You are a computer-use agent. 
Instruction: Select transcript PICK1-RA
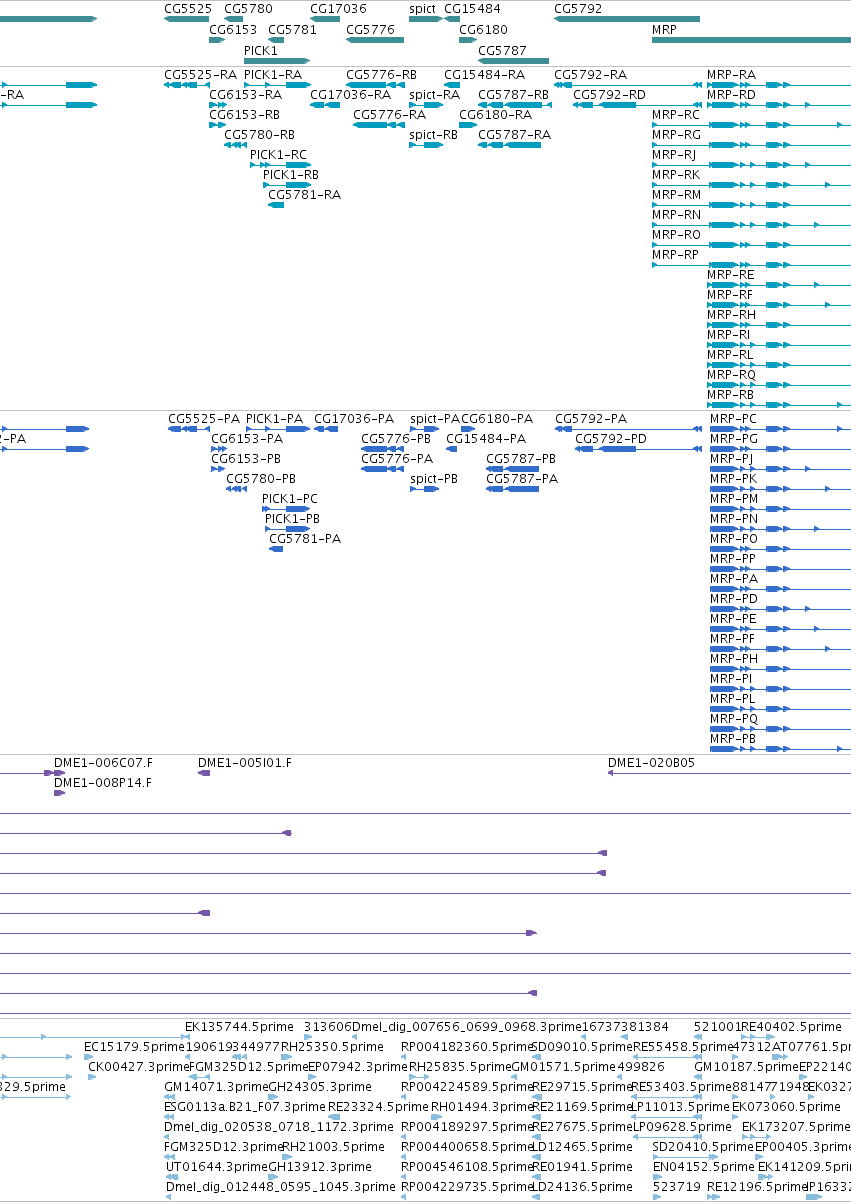pos(273,75)
